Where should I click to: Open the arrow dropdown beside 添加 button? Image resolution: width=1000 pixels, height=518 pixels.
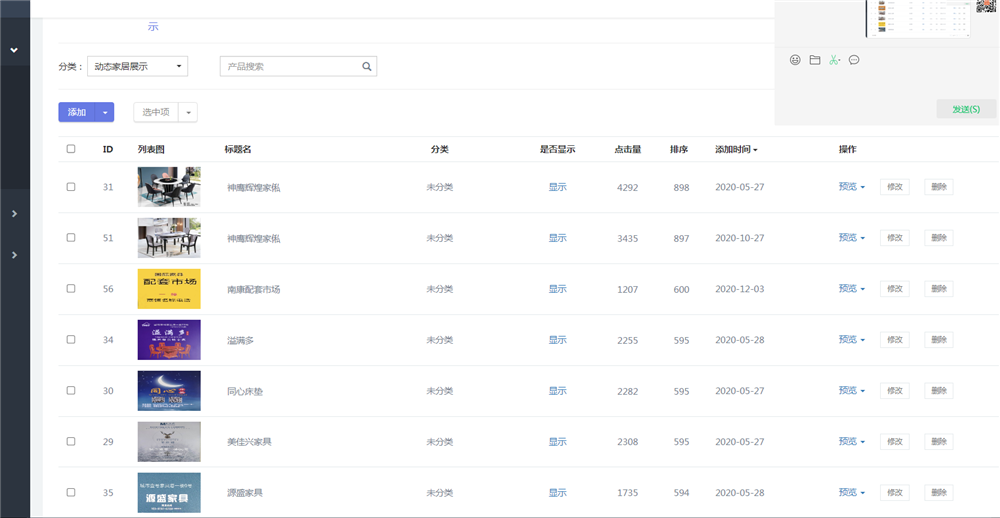(x=105, y=113)
